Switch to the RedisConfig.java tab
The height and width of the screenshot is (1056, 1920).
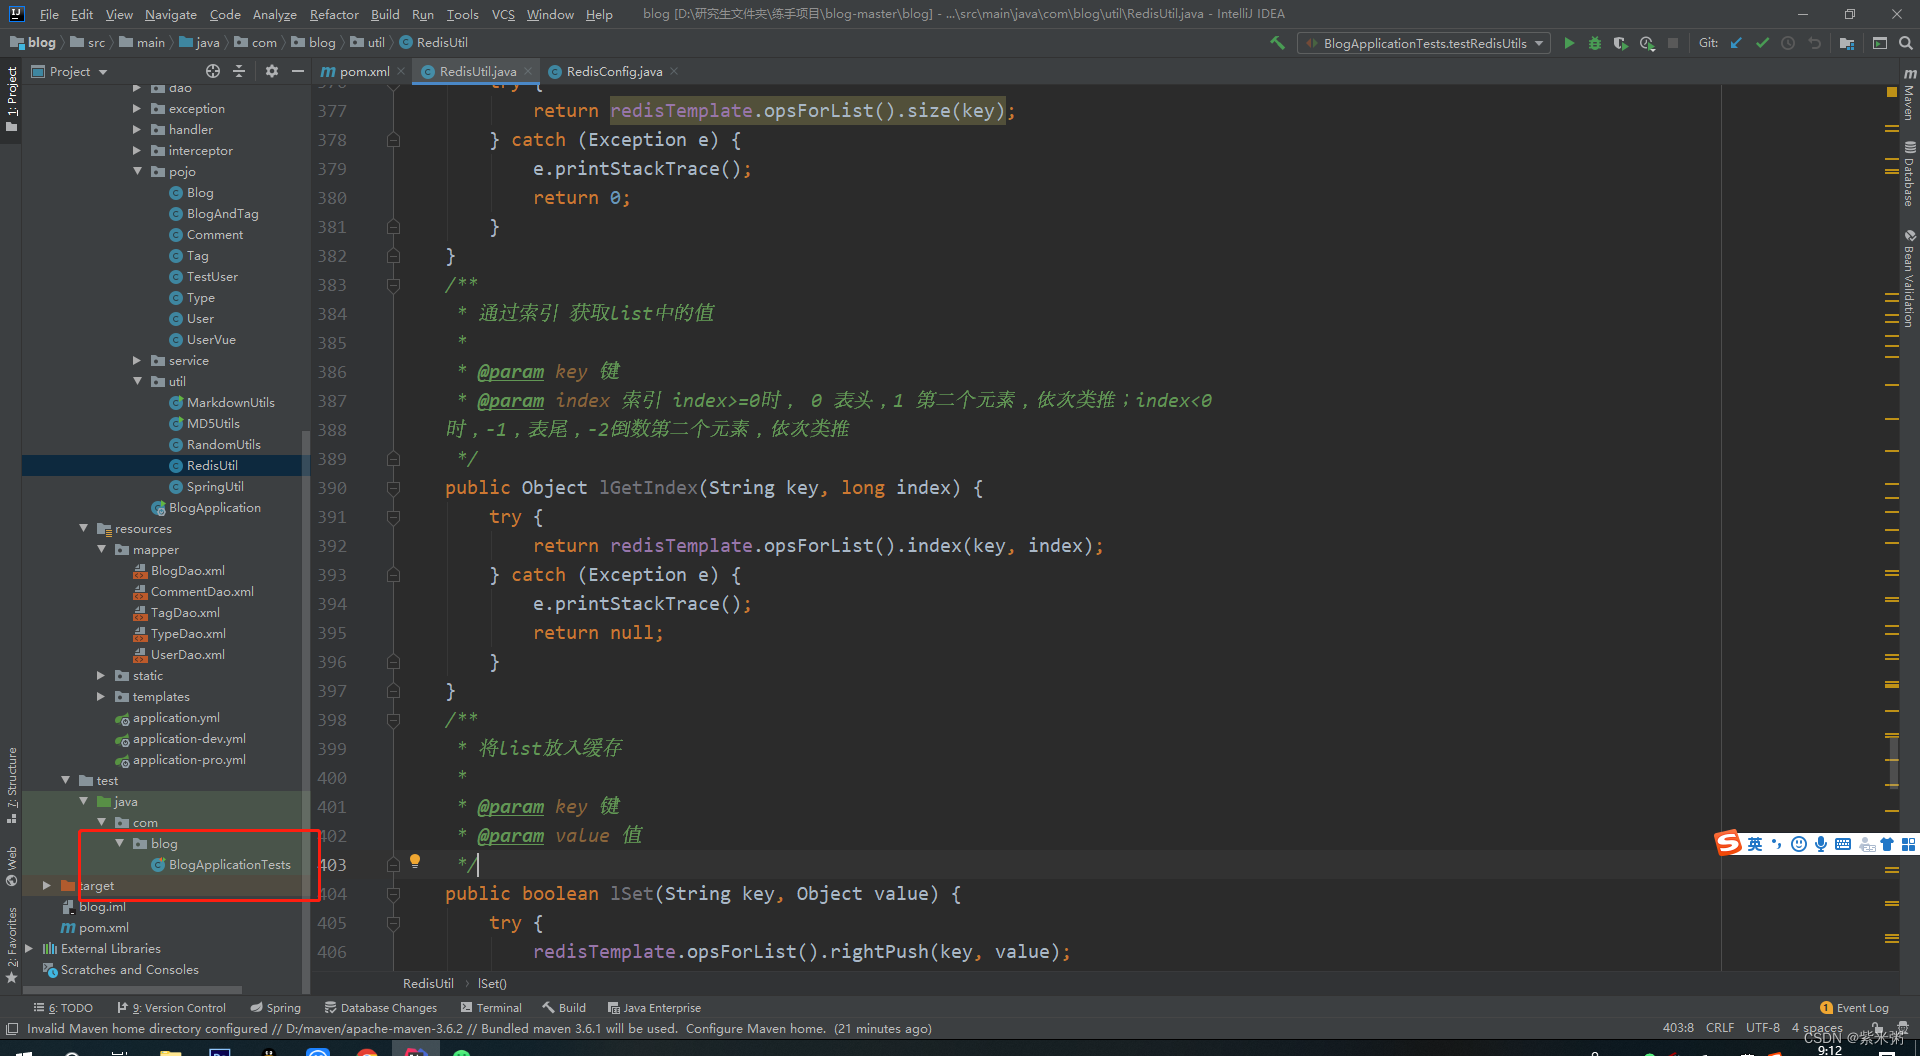pos(614,71)
